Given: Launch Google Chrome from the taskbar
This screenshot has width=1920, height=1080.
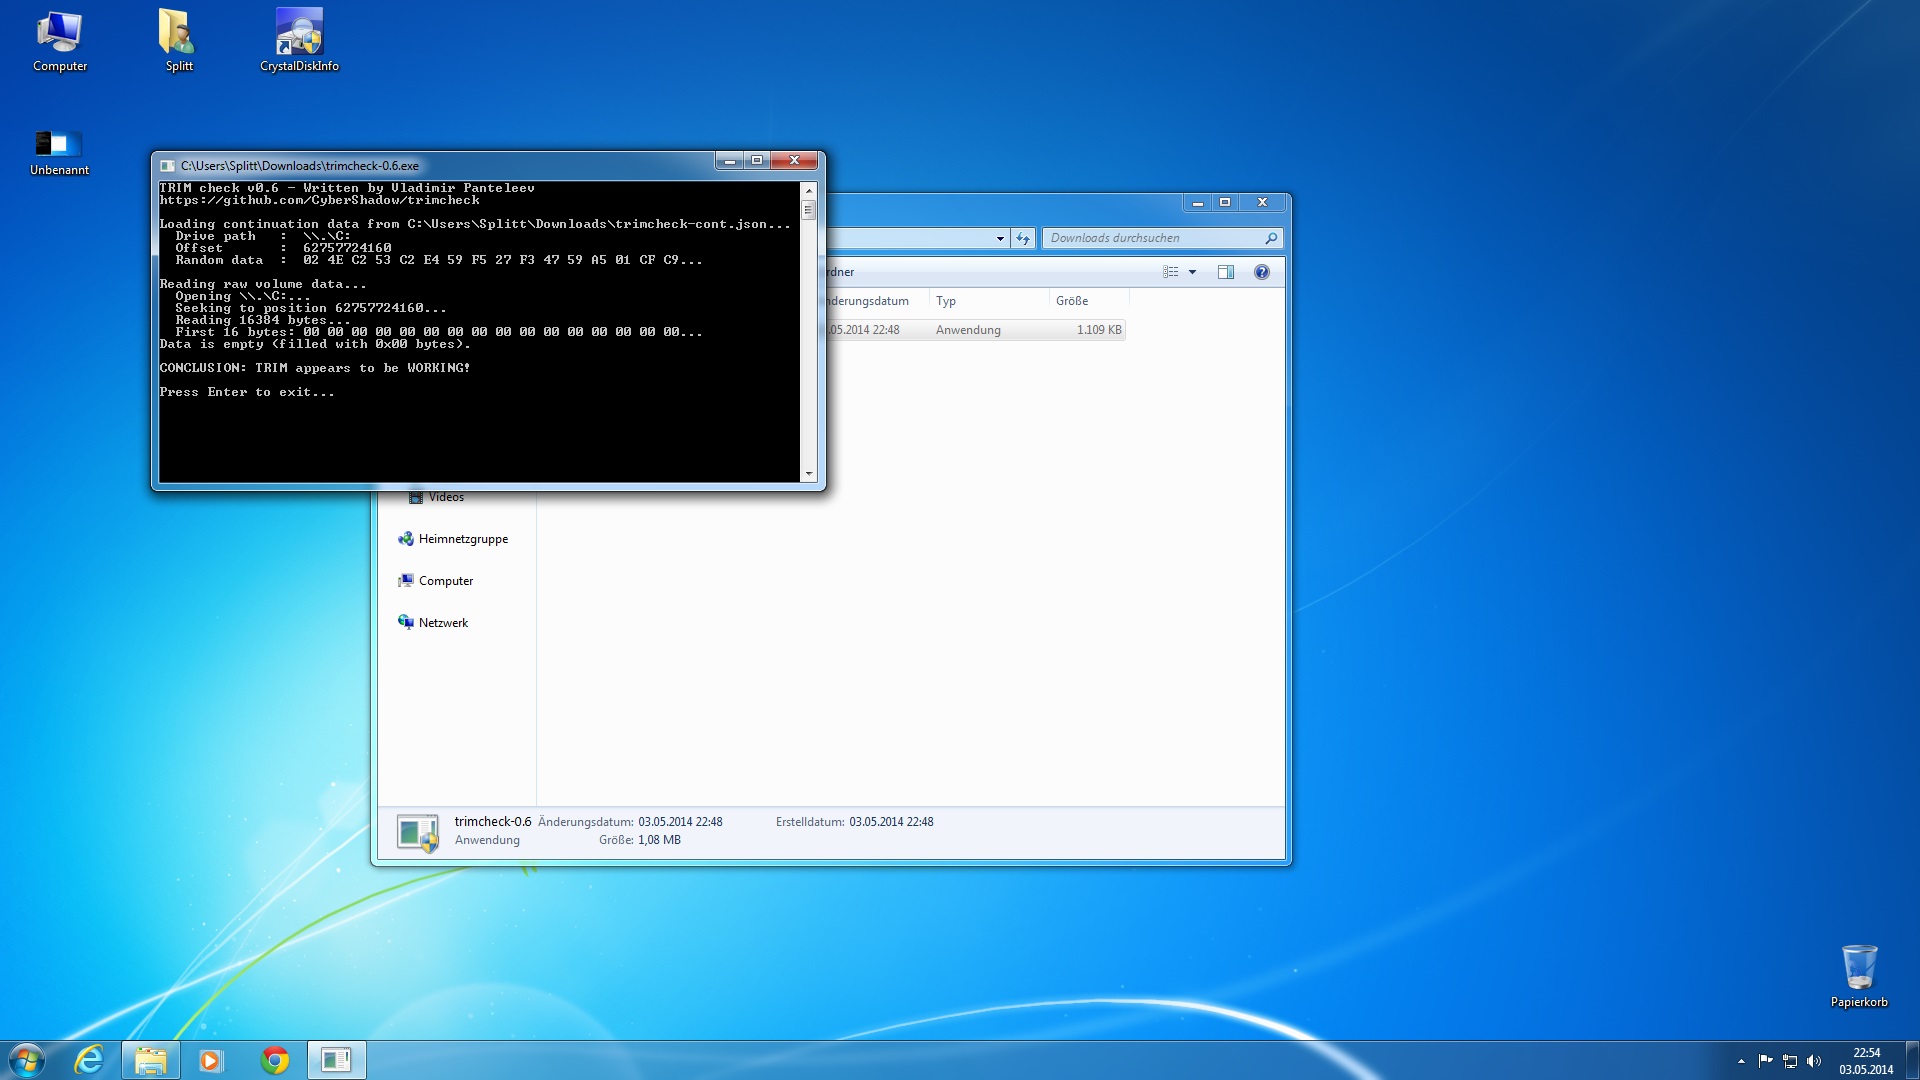Looking at the screenshot, I should coord(275,1060).
